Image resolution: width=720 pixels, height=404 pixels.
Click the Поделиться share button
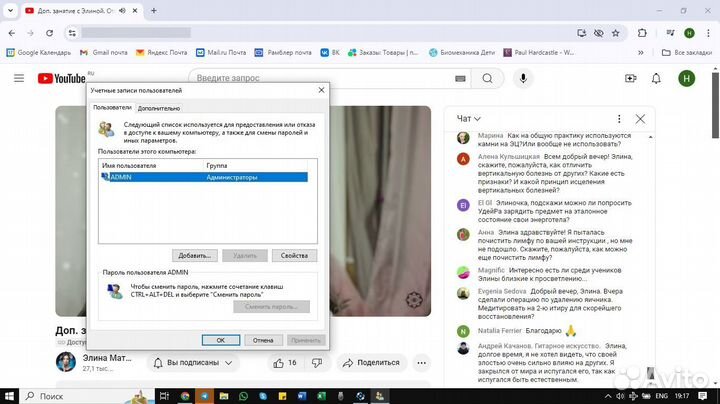click(x=371, y=363)
